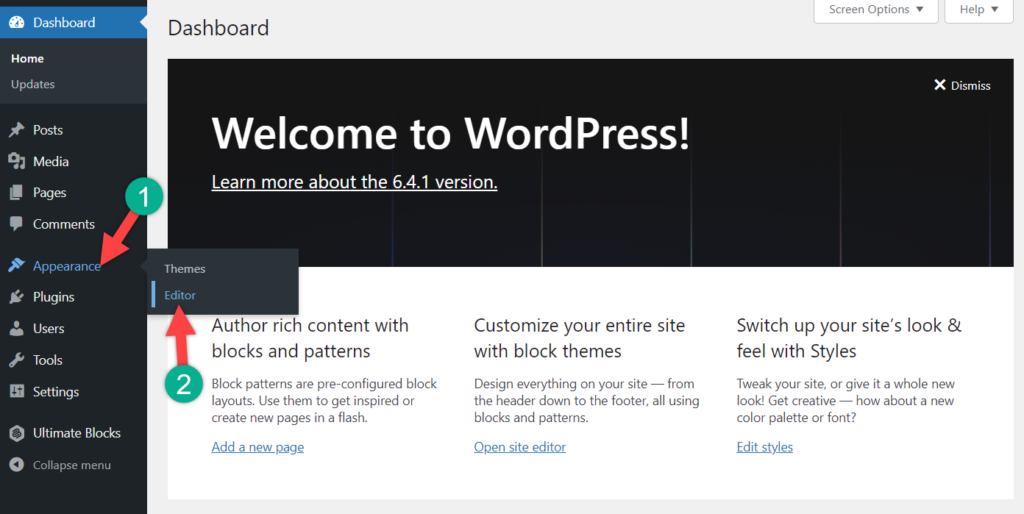Click the Settings sliders icon
This screenshot has width=1024, height=514.
(16, 392)
